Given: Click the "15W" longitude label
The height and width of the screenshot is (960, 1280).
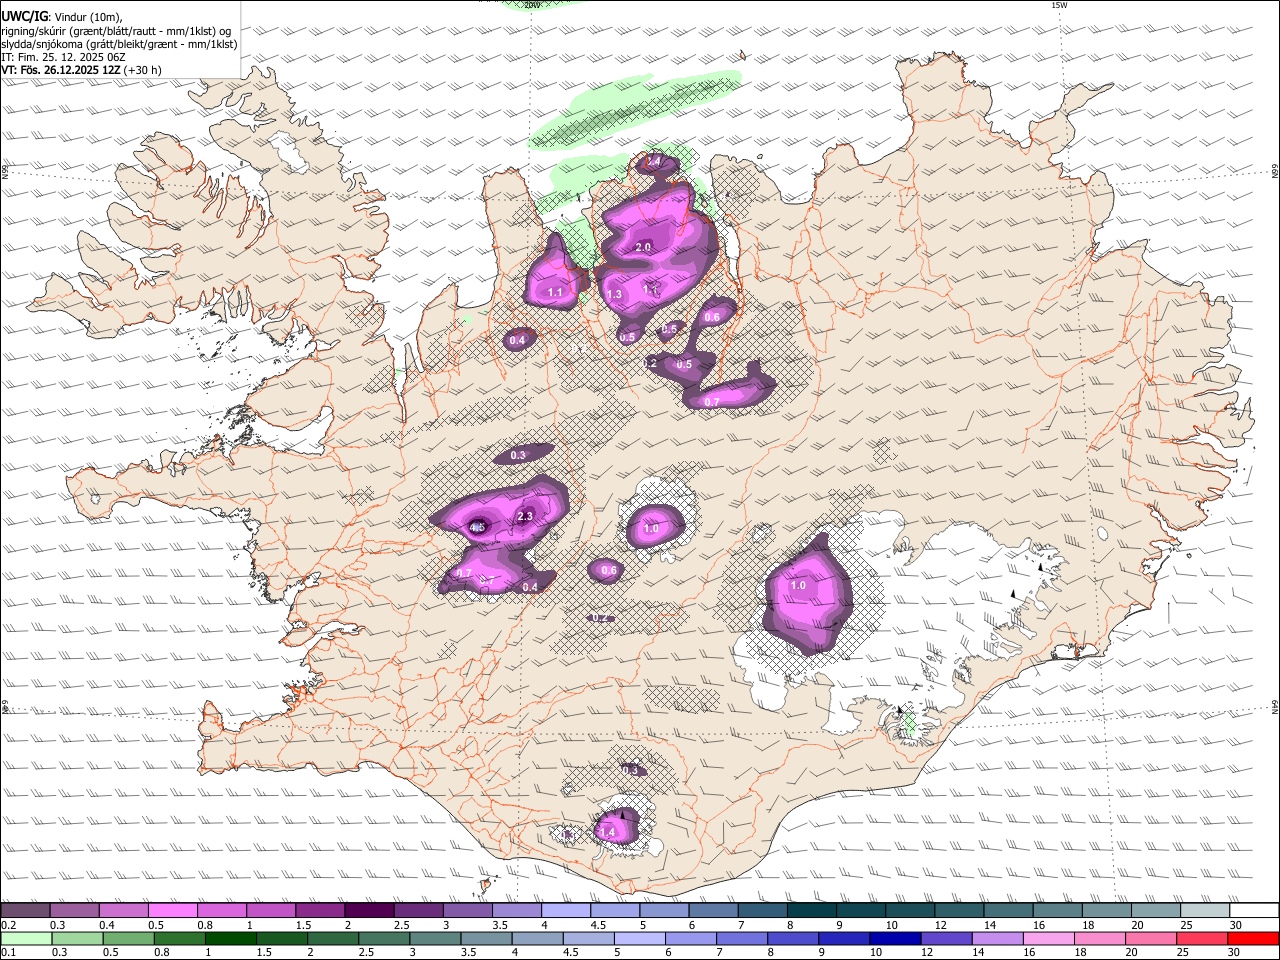Looking at the screenshot, I should (x=1061, y=5).
